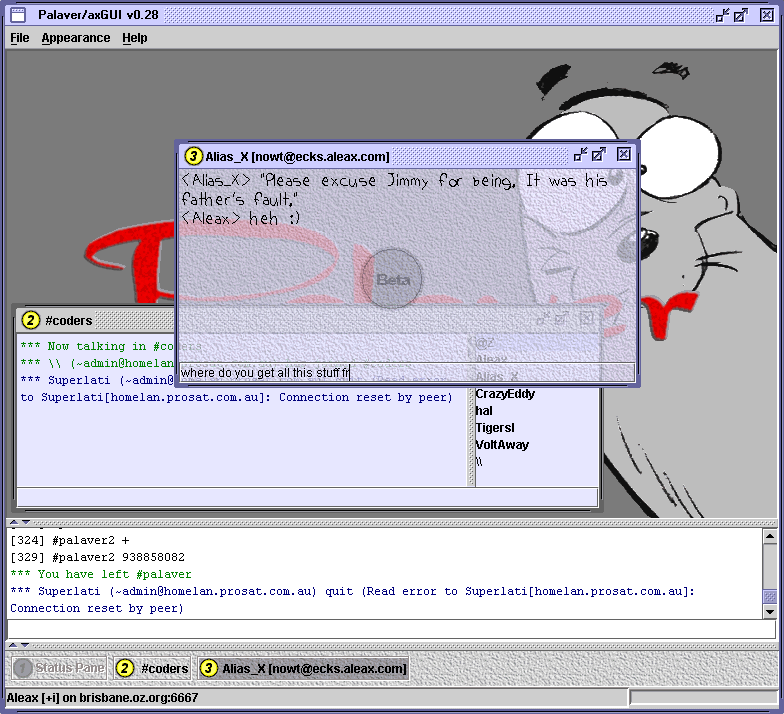Open the Help menu
Screen dimensions: 784x714
click(x=134, y=38)
